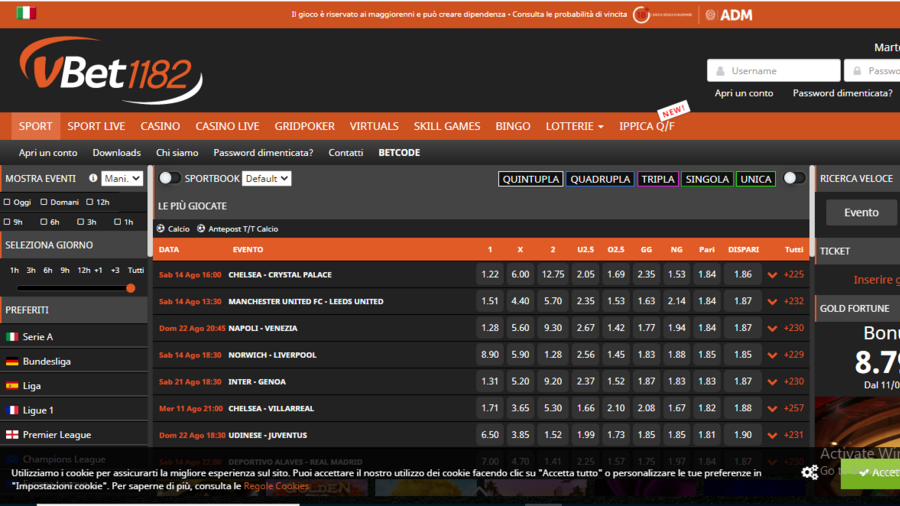Viewport: 900px width, 506px height.
Task: Click the Calcio soccer ball icon
Action: click(x=161, y=228)
